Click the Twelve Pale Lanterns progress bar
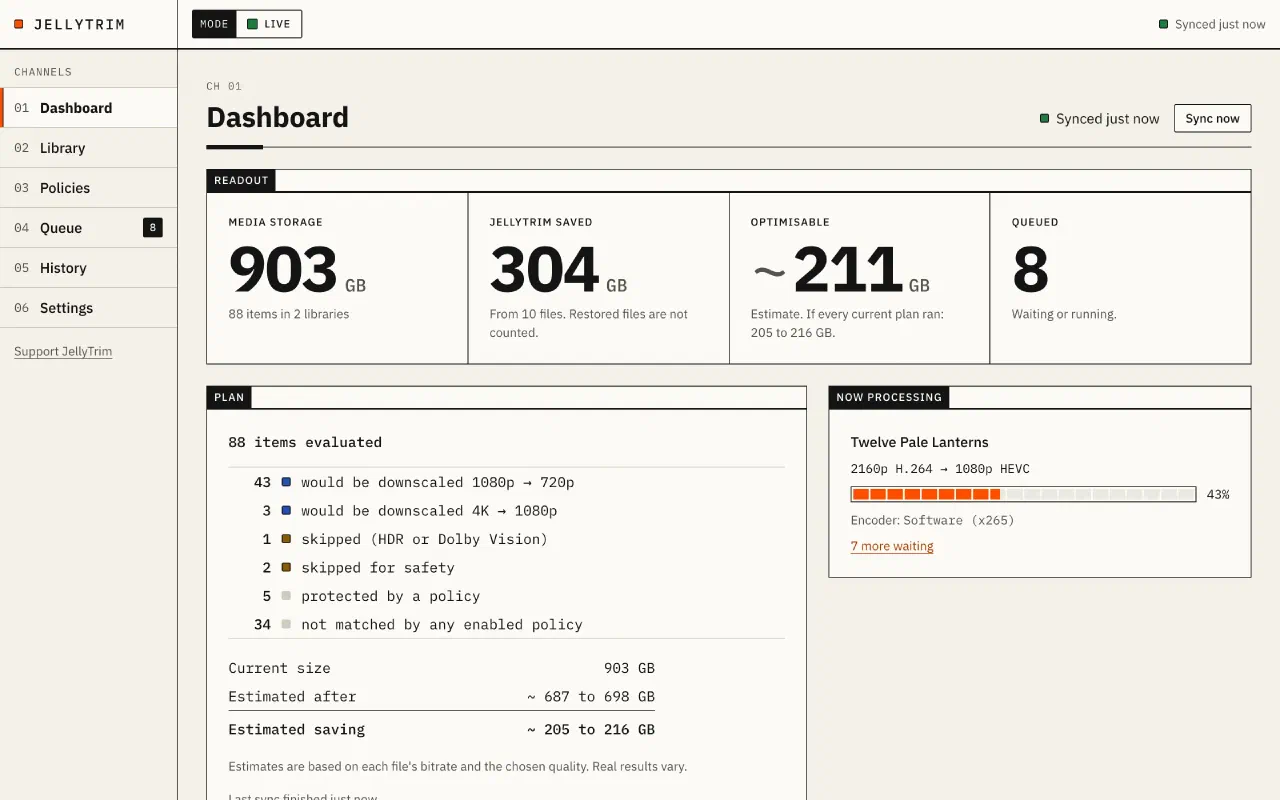Viewport: 1280px width, 800px height. (x=1023, y=494)
